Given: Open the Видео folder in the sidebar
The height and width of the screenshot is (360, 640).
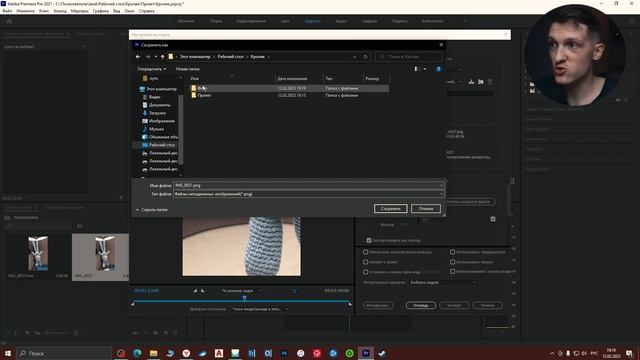Looking at the screenshot, I should click(x=155, y=97).
